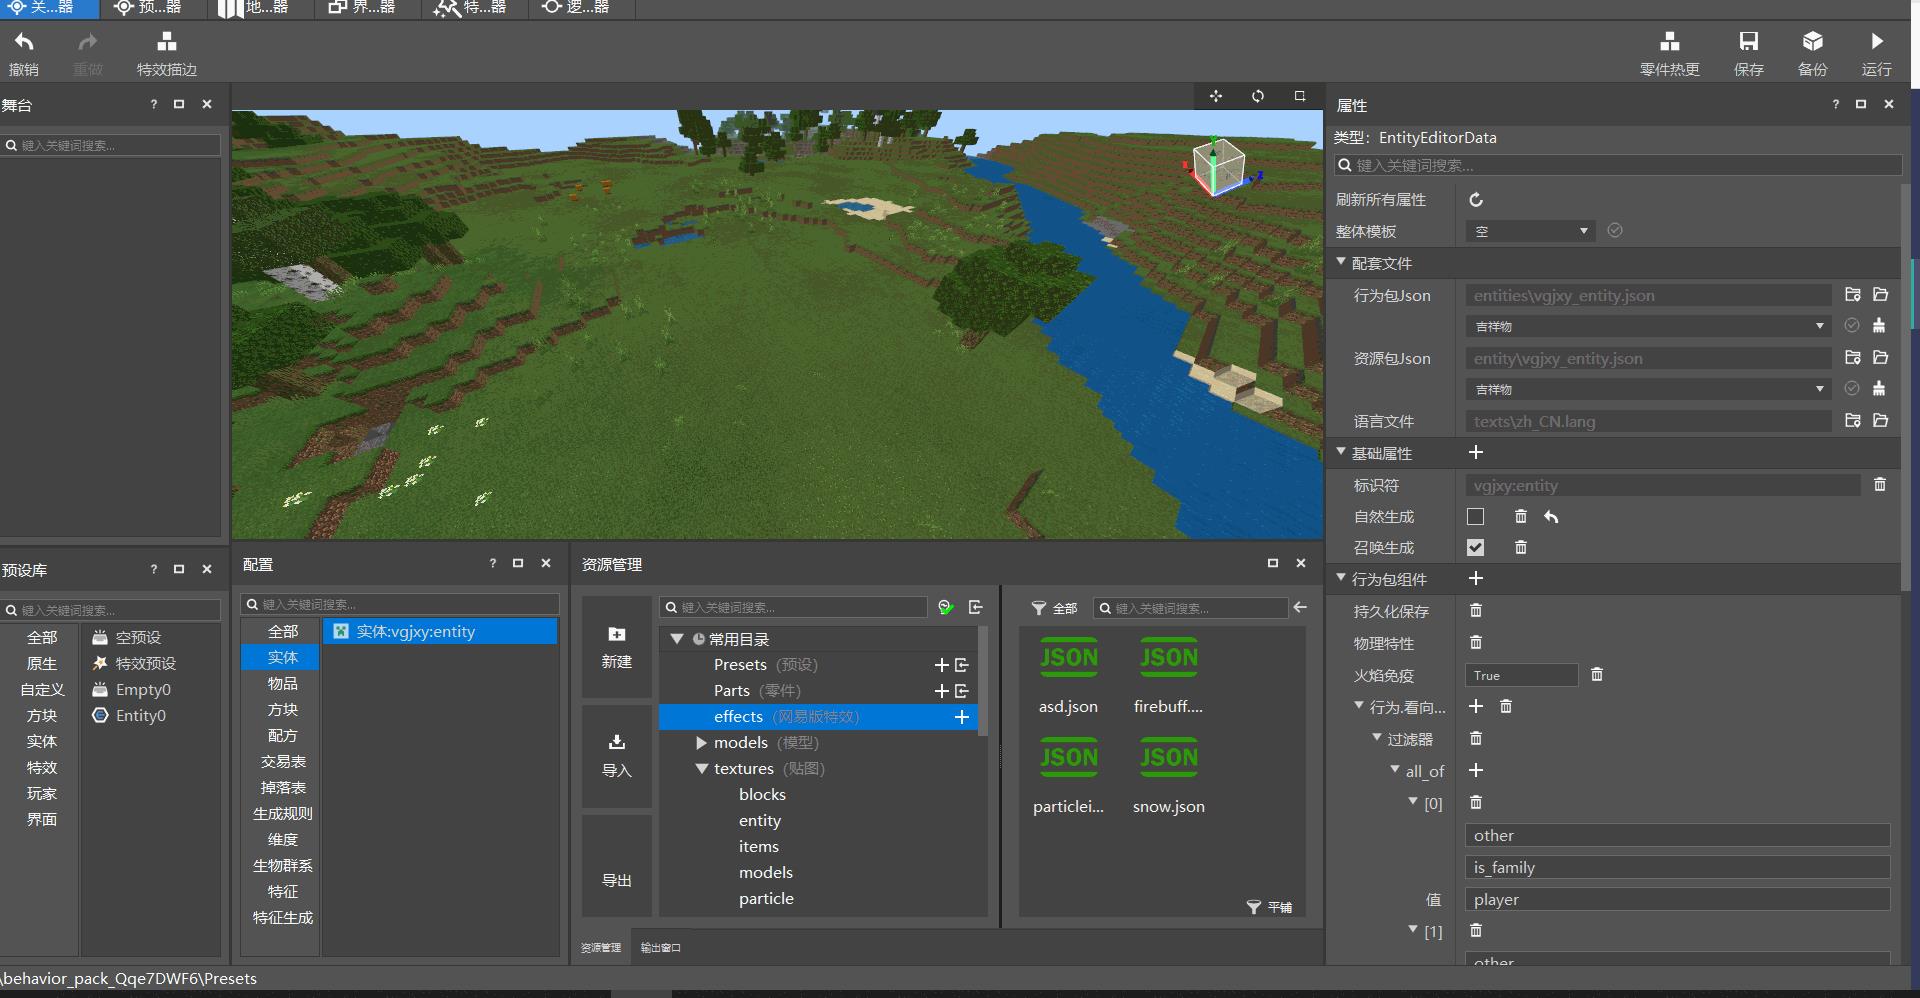1920x998 pixels.
Task: Delete the 标识符 property
Action: coord(1880,485)
